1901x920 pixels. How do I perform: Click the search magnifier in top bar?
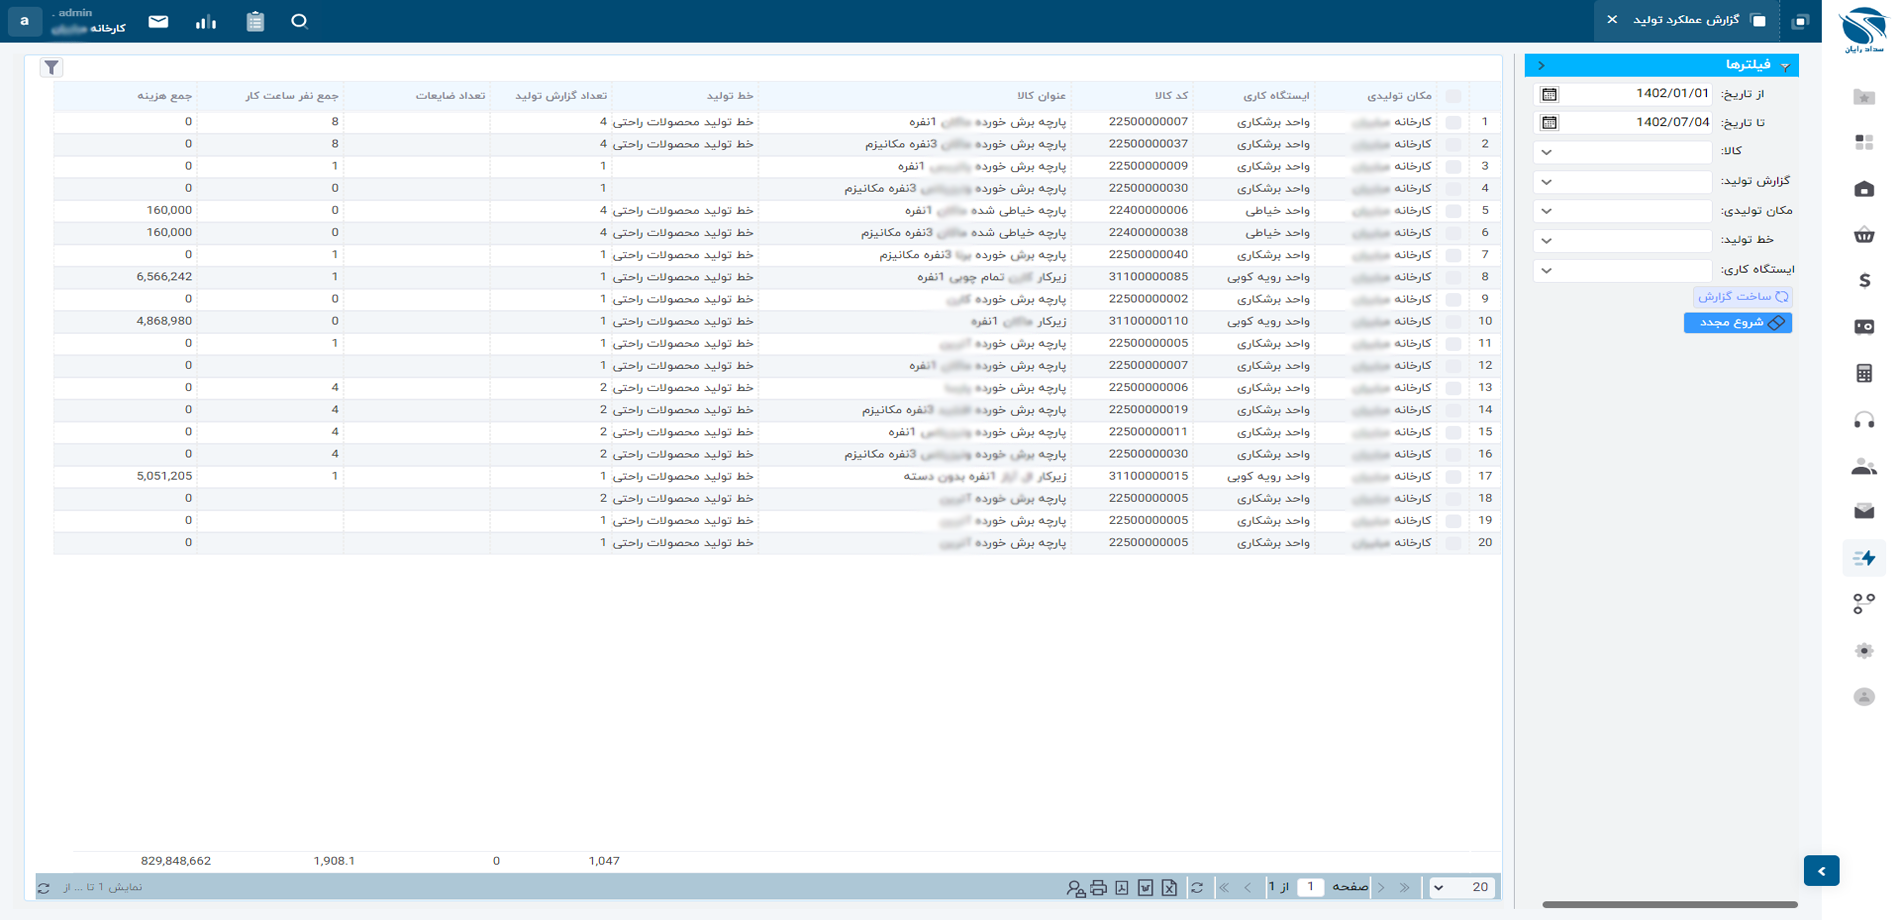point(299,21)
